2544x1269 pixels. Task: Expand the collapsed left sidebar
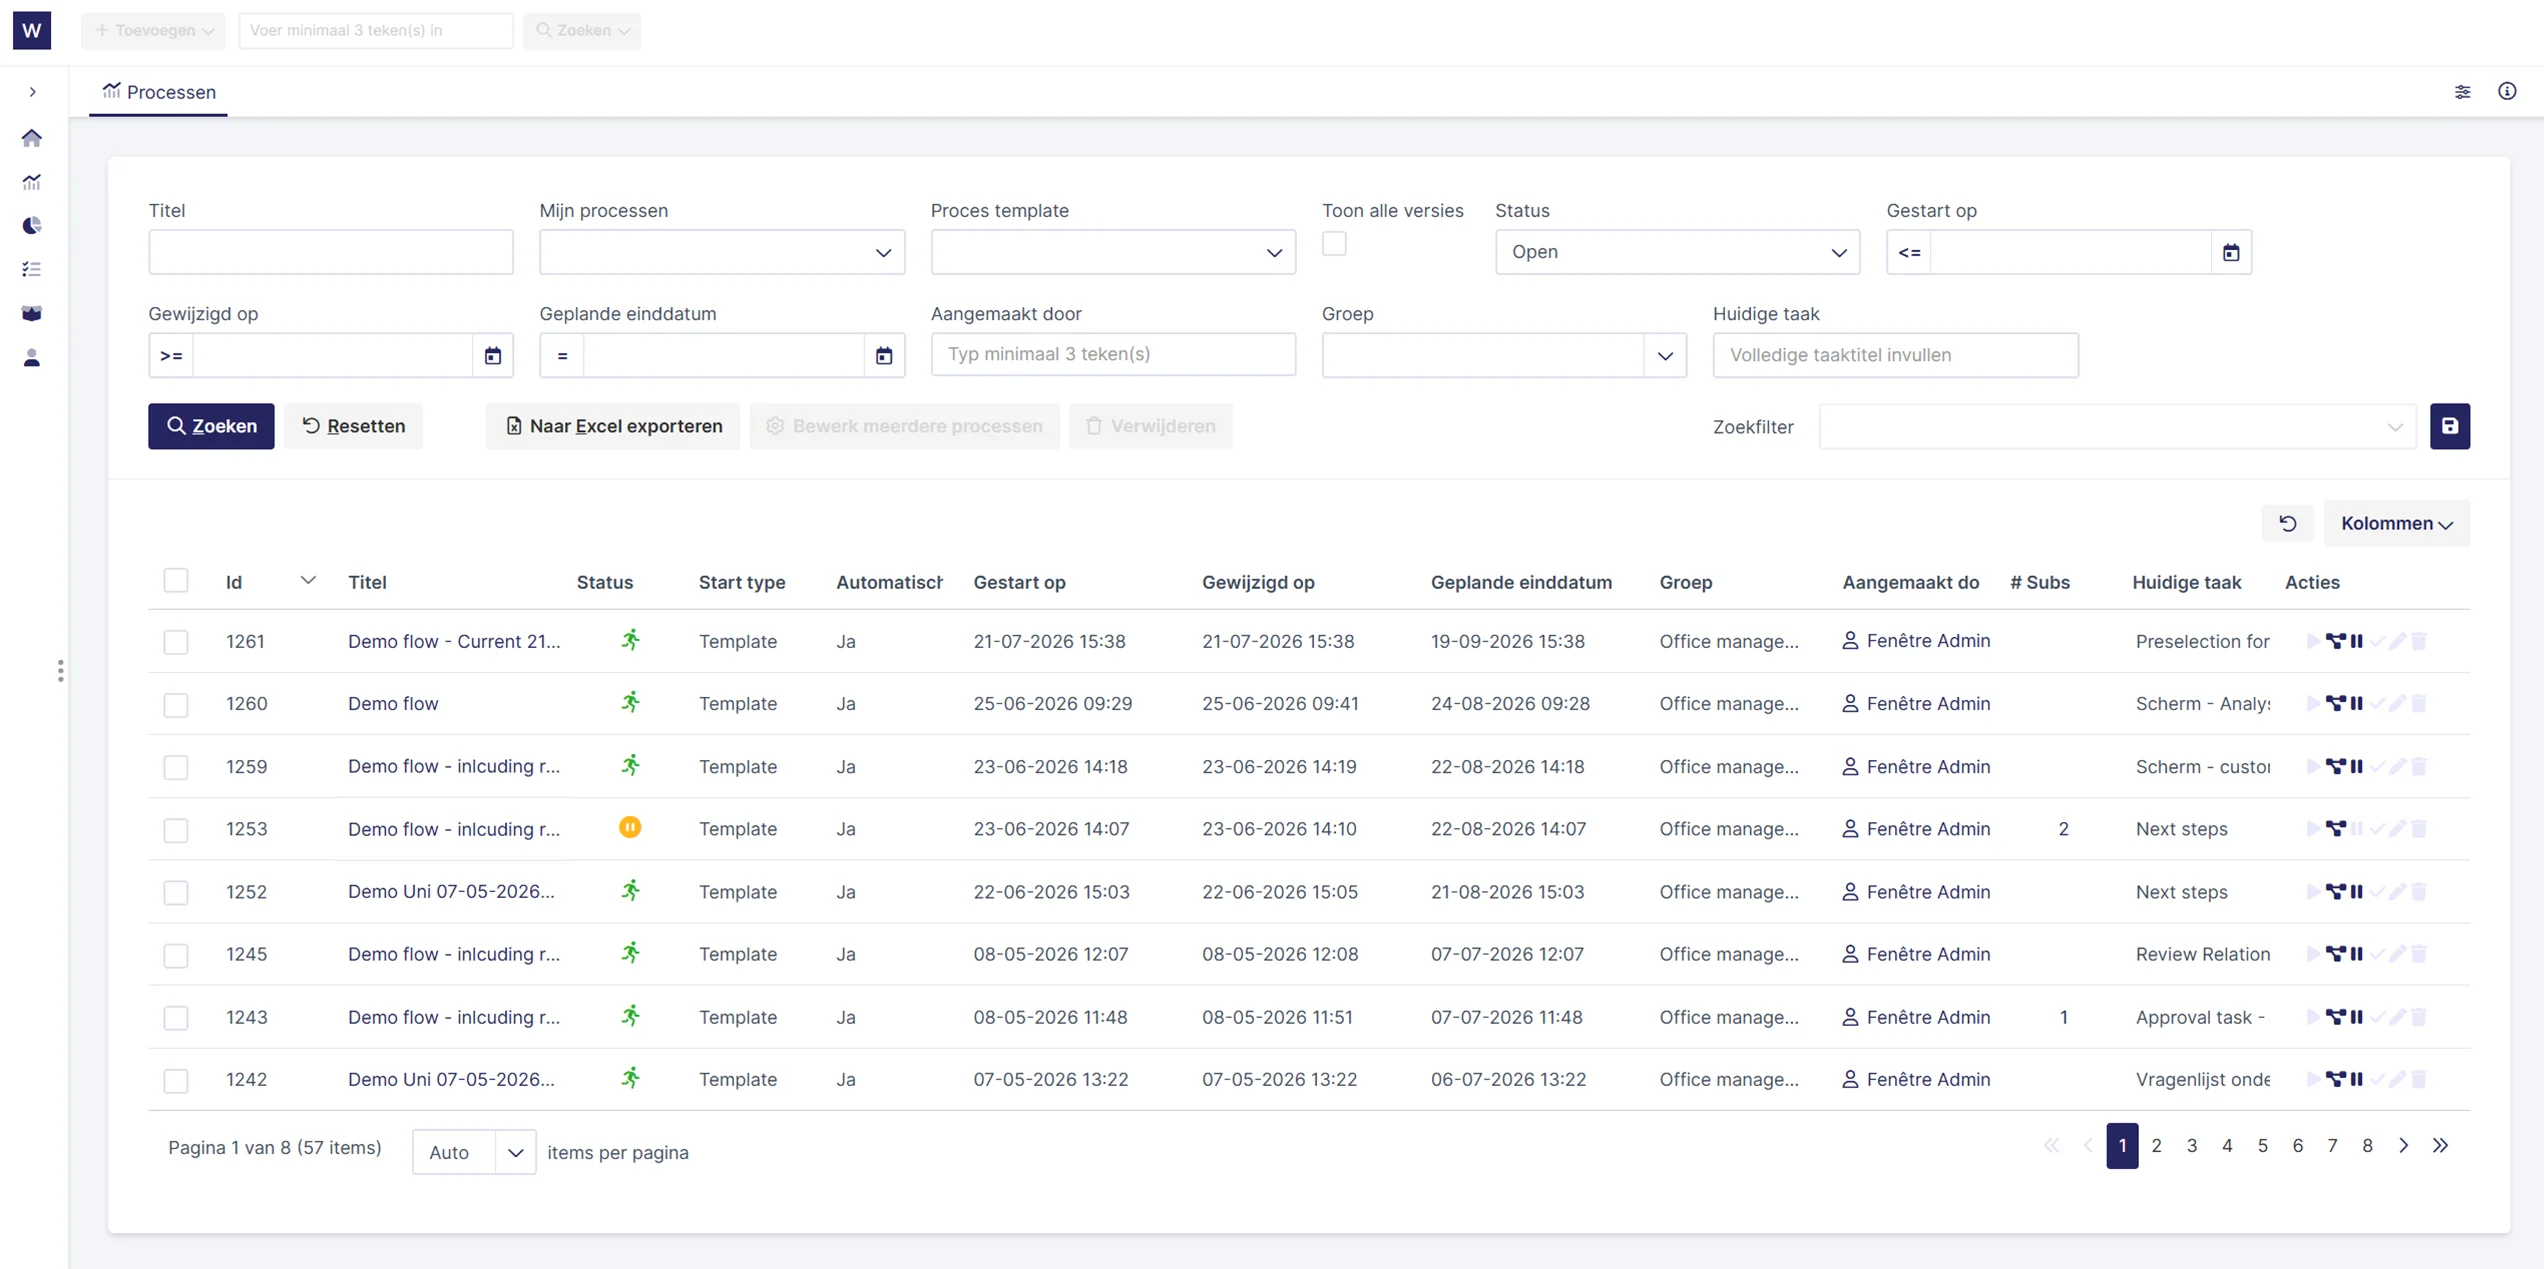pos(32,92)
